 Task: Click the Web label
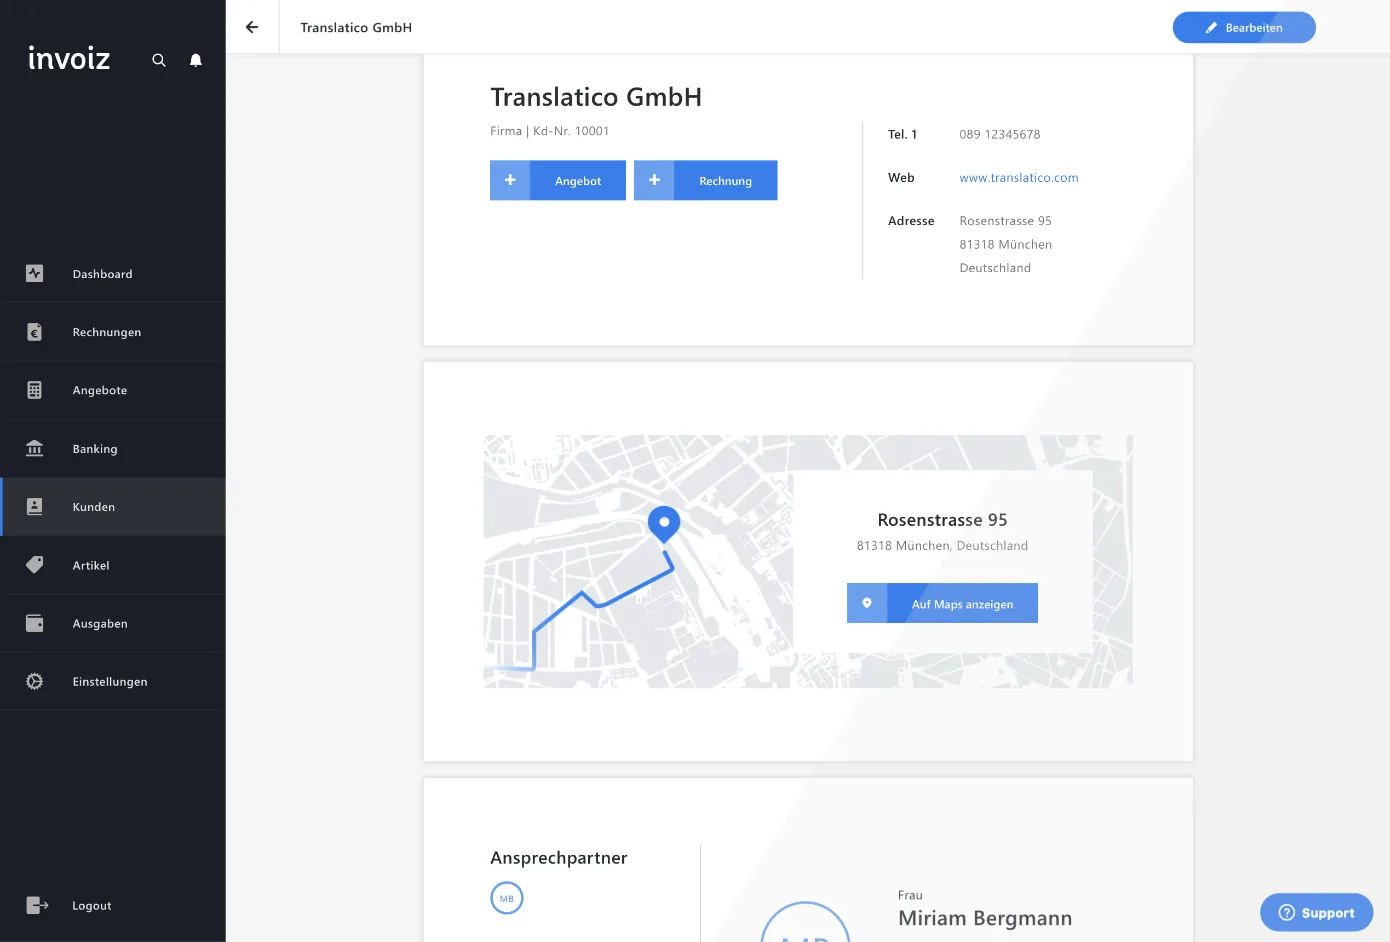coord(901,178)
